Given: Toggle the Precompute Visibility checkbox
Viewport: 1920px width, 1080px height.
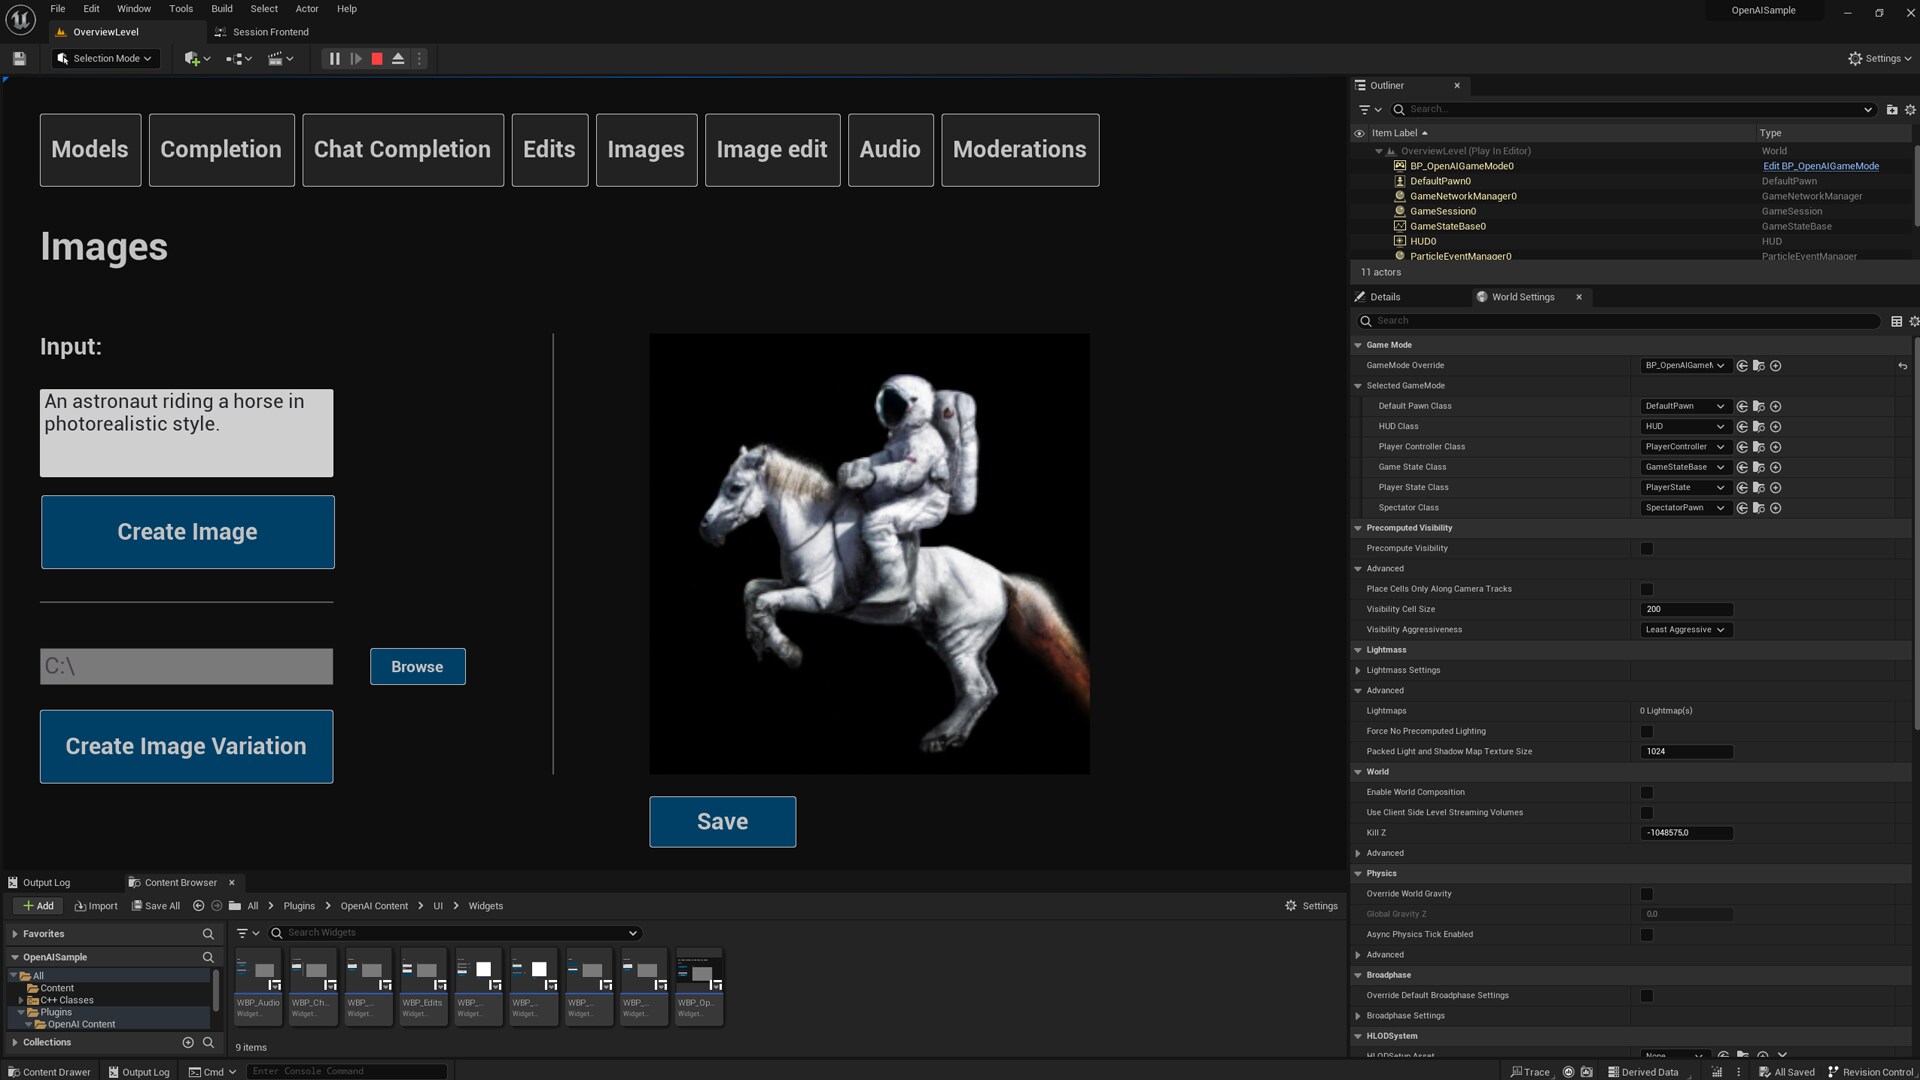Looking at the screenshot, I should (1646, 548).
